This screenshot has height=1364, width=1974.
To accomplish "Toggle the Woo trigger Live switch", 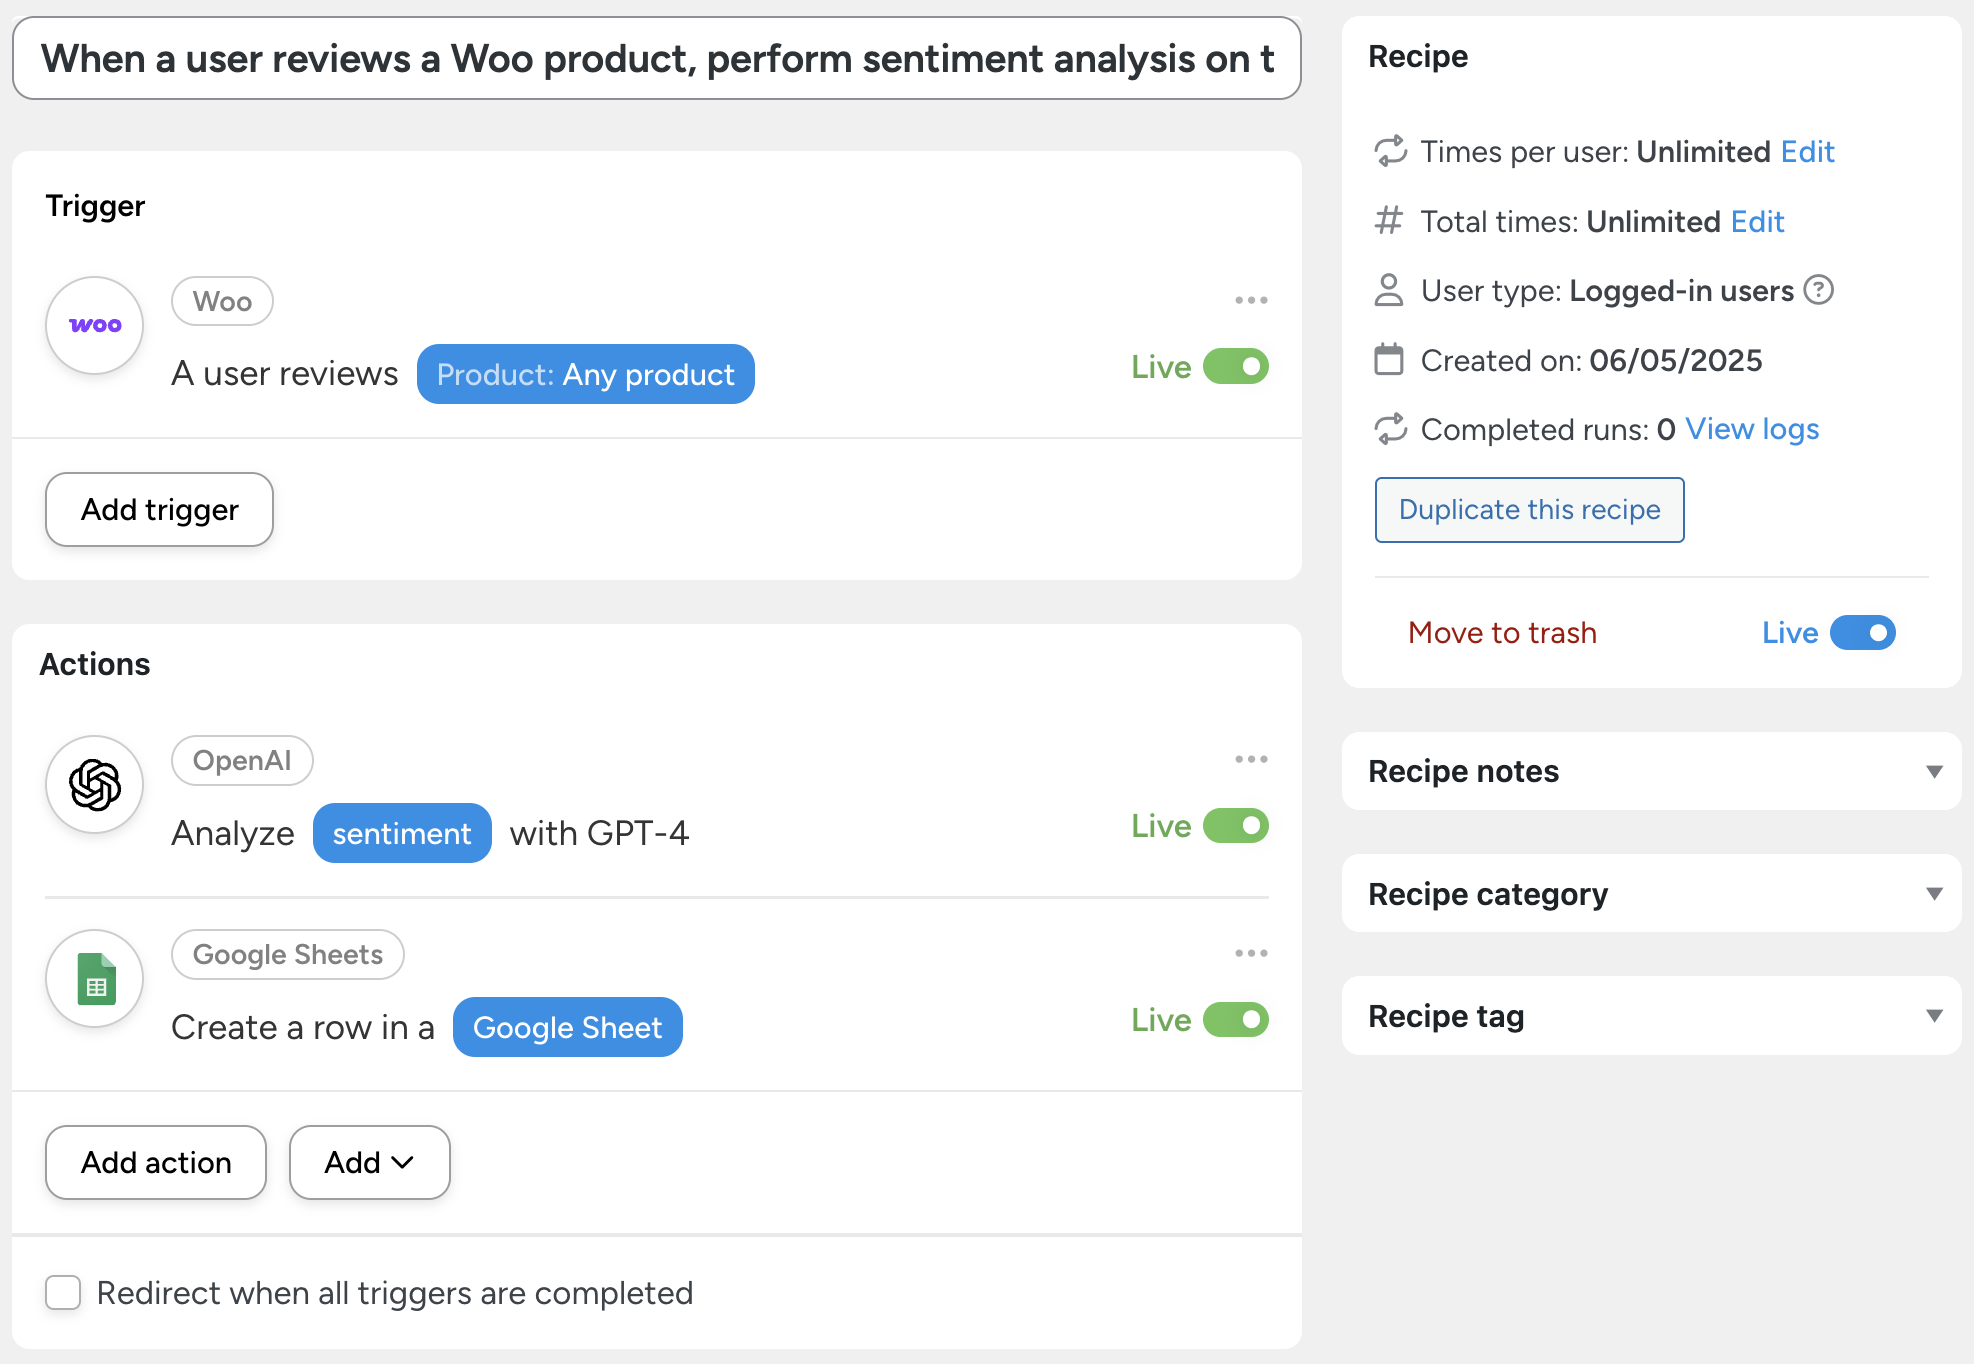I will point(1235,367).
